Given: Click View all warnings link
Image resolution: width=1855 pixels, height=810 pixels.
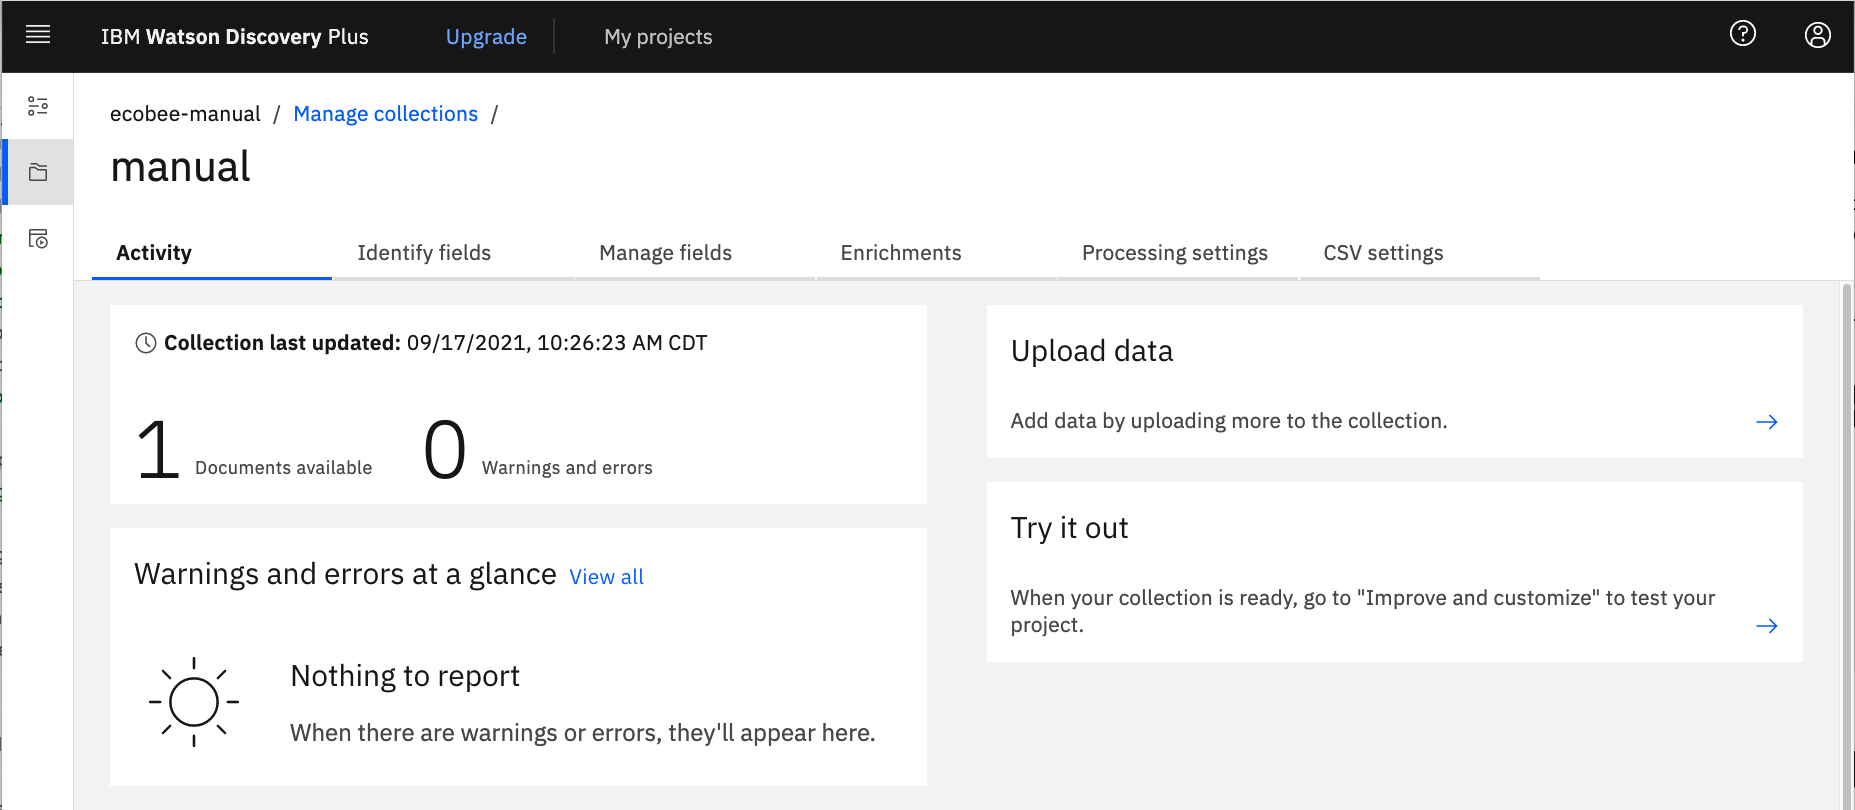Looking at the screenshot, I should click(x=606, y=577).
